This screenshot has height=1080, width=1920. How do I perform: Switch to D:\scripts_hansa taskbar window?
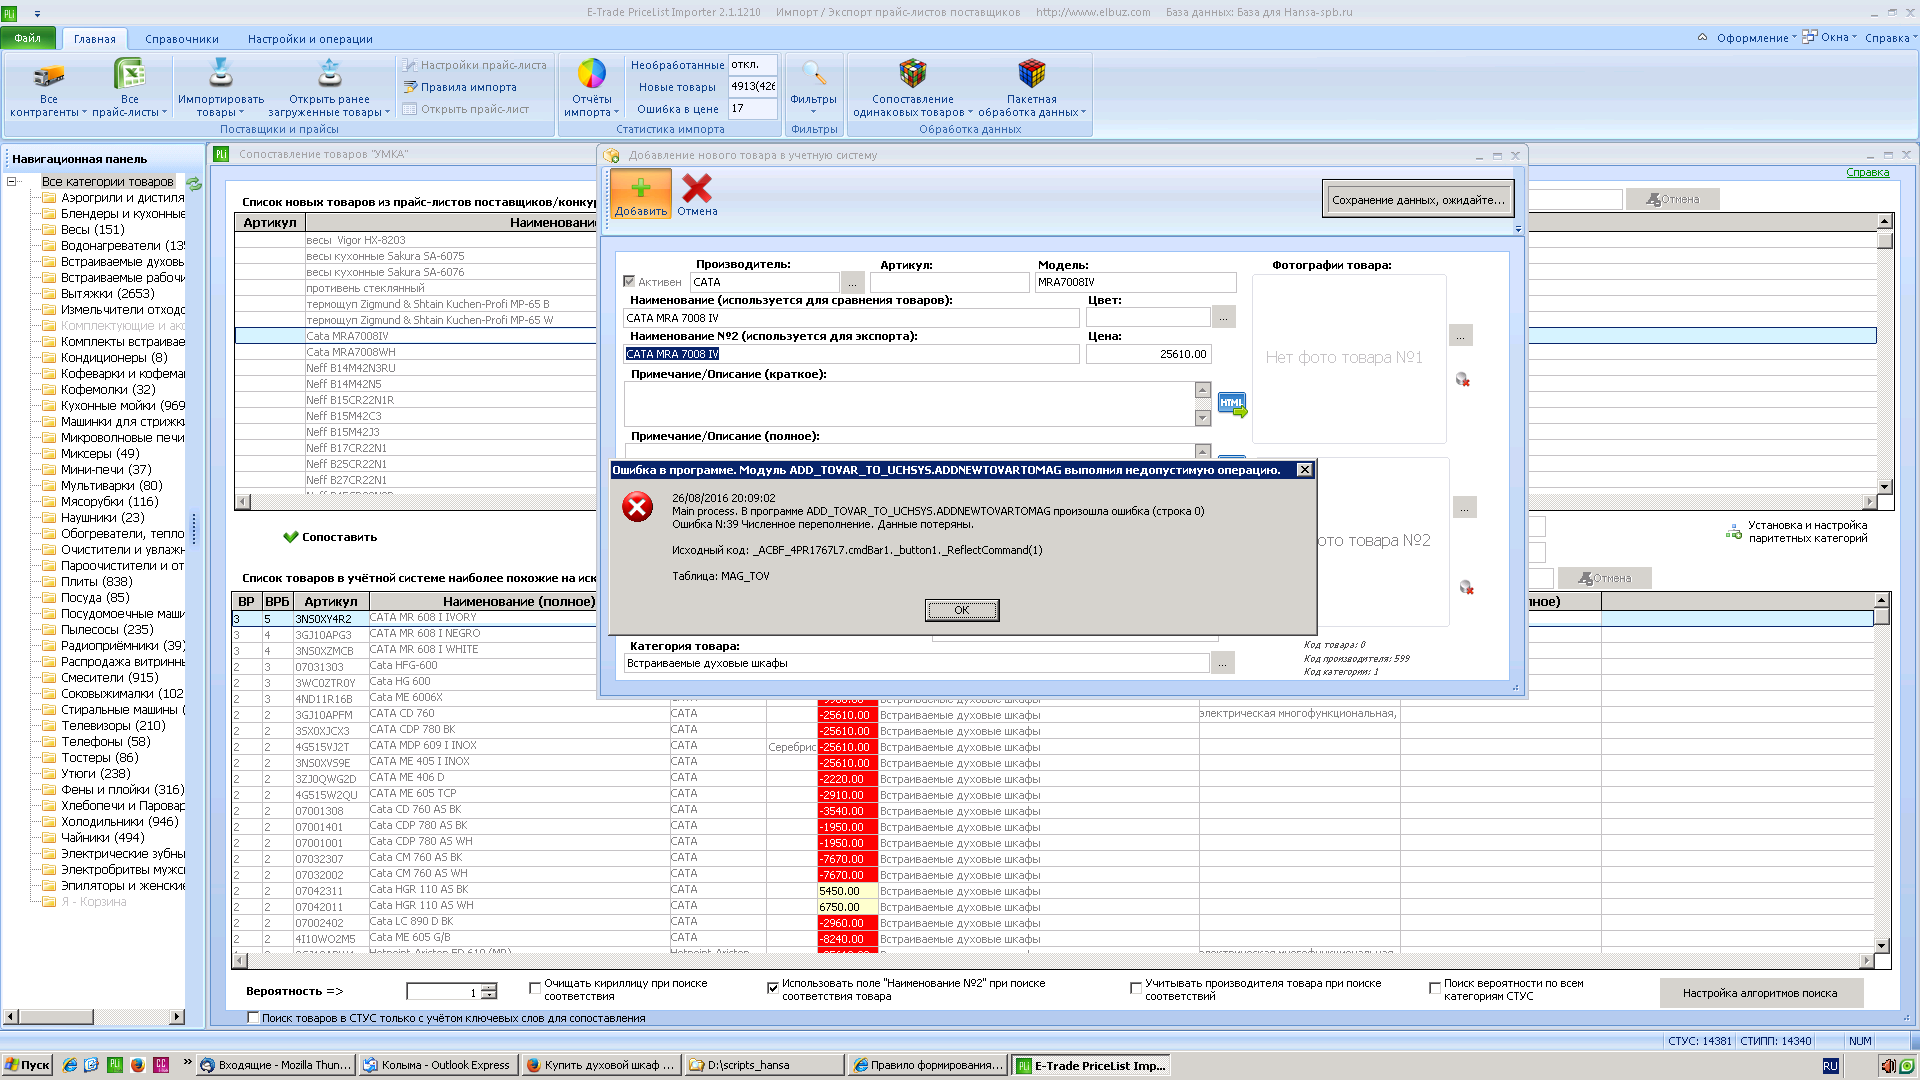click(x=764, y=1066)
